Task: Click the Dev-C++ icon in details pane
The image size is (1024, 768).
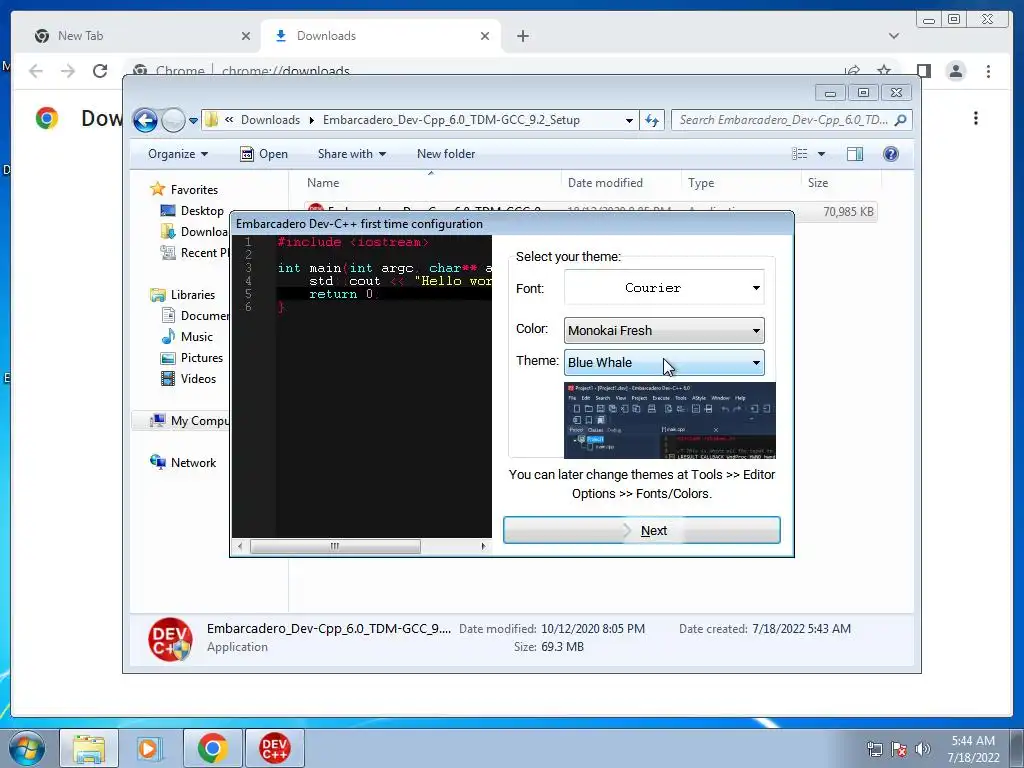Action: click(x=170, y=639)
